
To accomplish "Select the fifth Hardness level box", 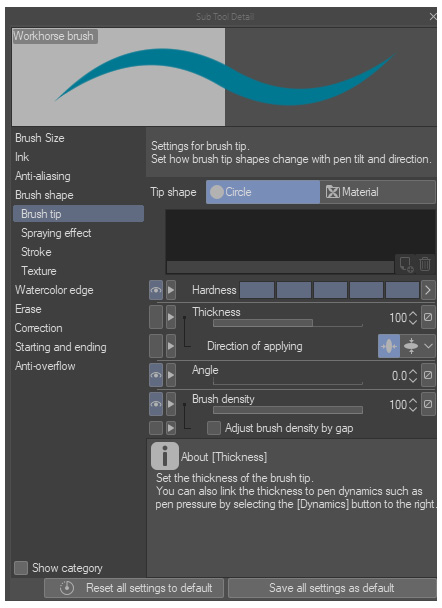I will (402, 290).
